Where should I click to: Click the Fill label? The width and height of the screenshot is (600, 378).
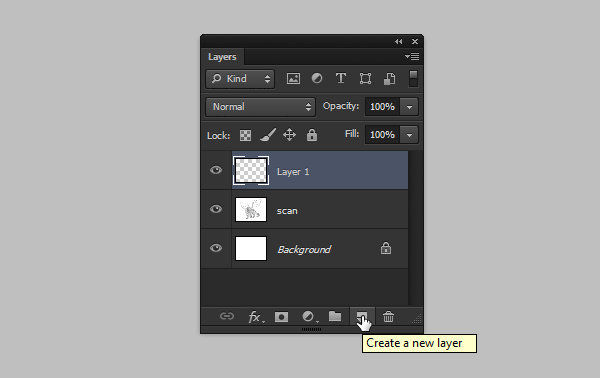(x=352, y=134)
